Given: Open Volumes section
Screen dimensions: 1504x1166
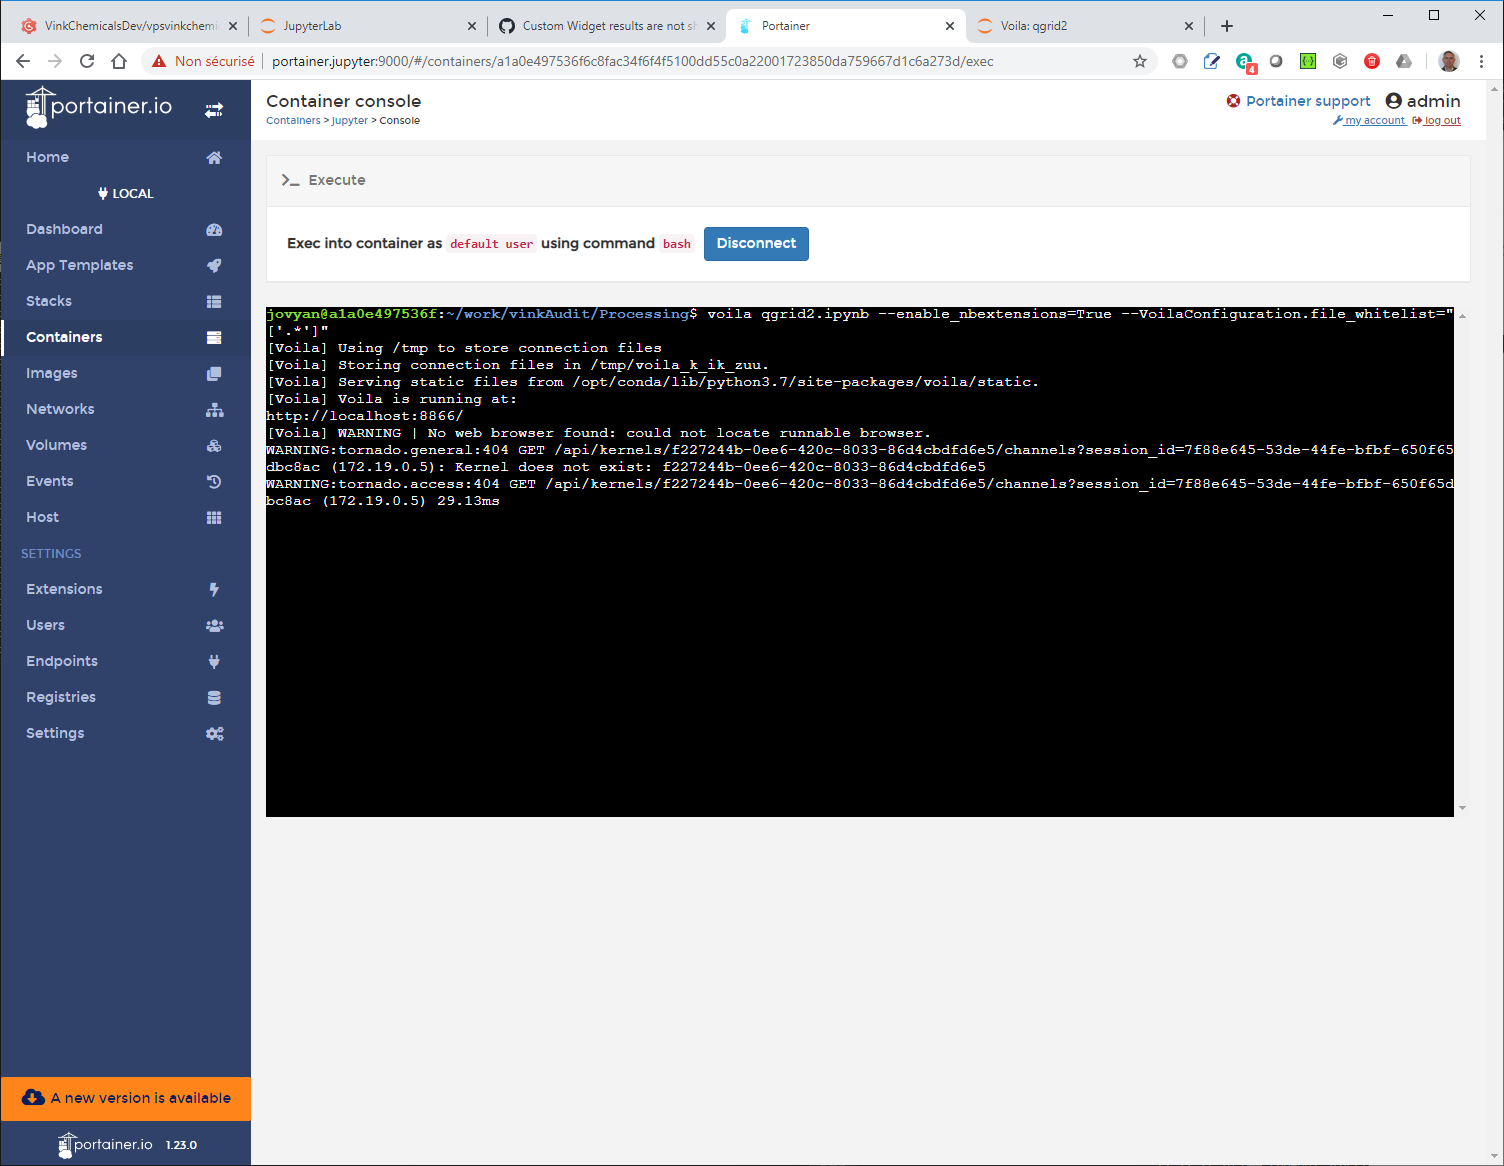Looking at the screenshot, I should point(125,445).
